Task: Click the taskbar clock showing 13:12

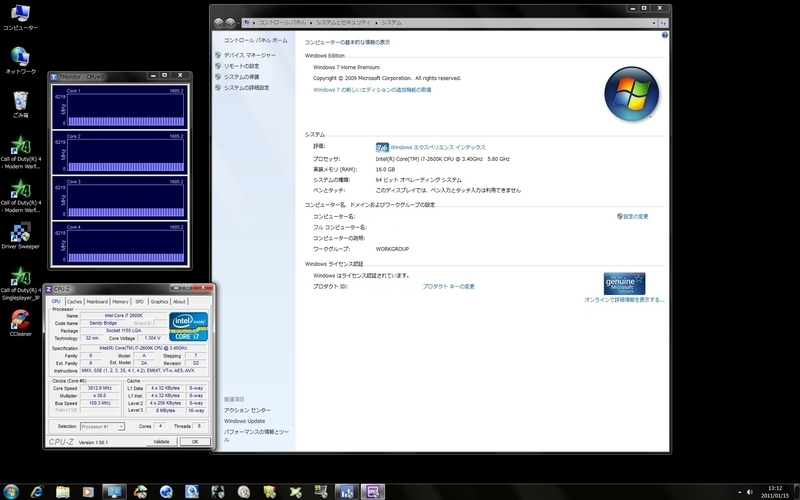Action: 774,492
